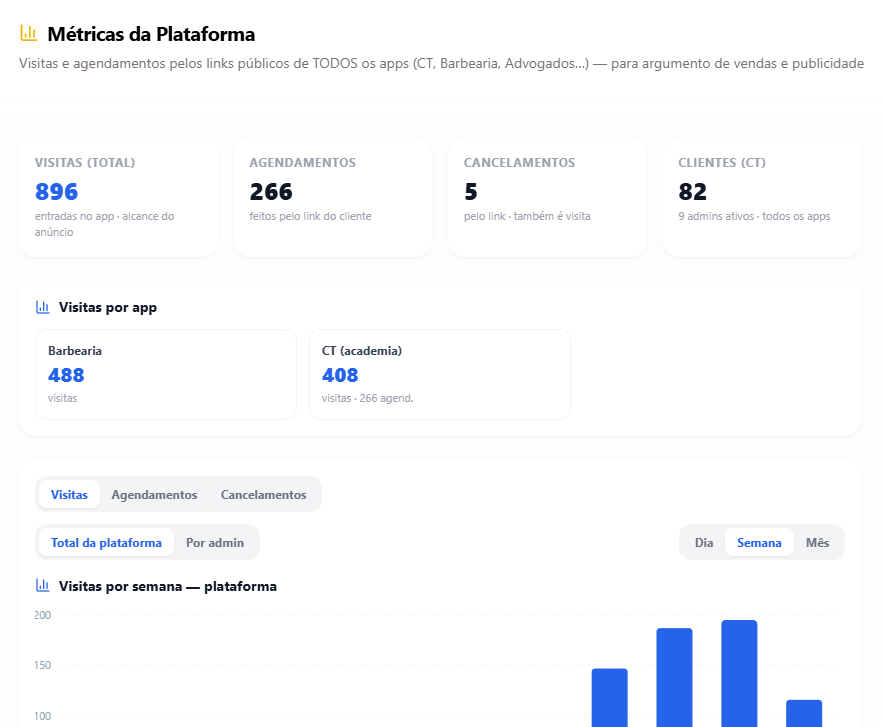Click the Barbearia visits number 488
The image size is (883, 727).
[66, 375]
